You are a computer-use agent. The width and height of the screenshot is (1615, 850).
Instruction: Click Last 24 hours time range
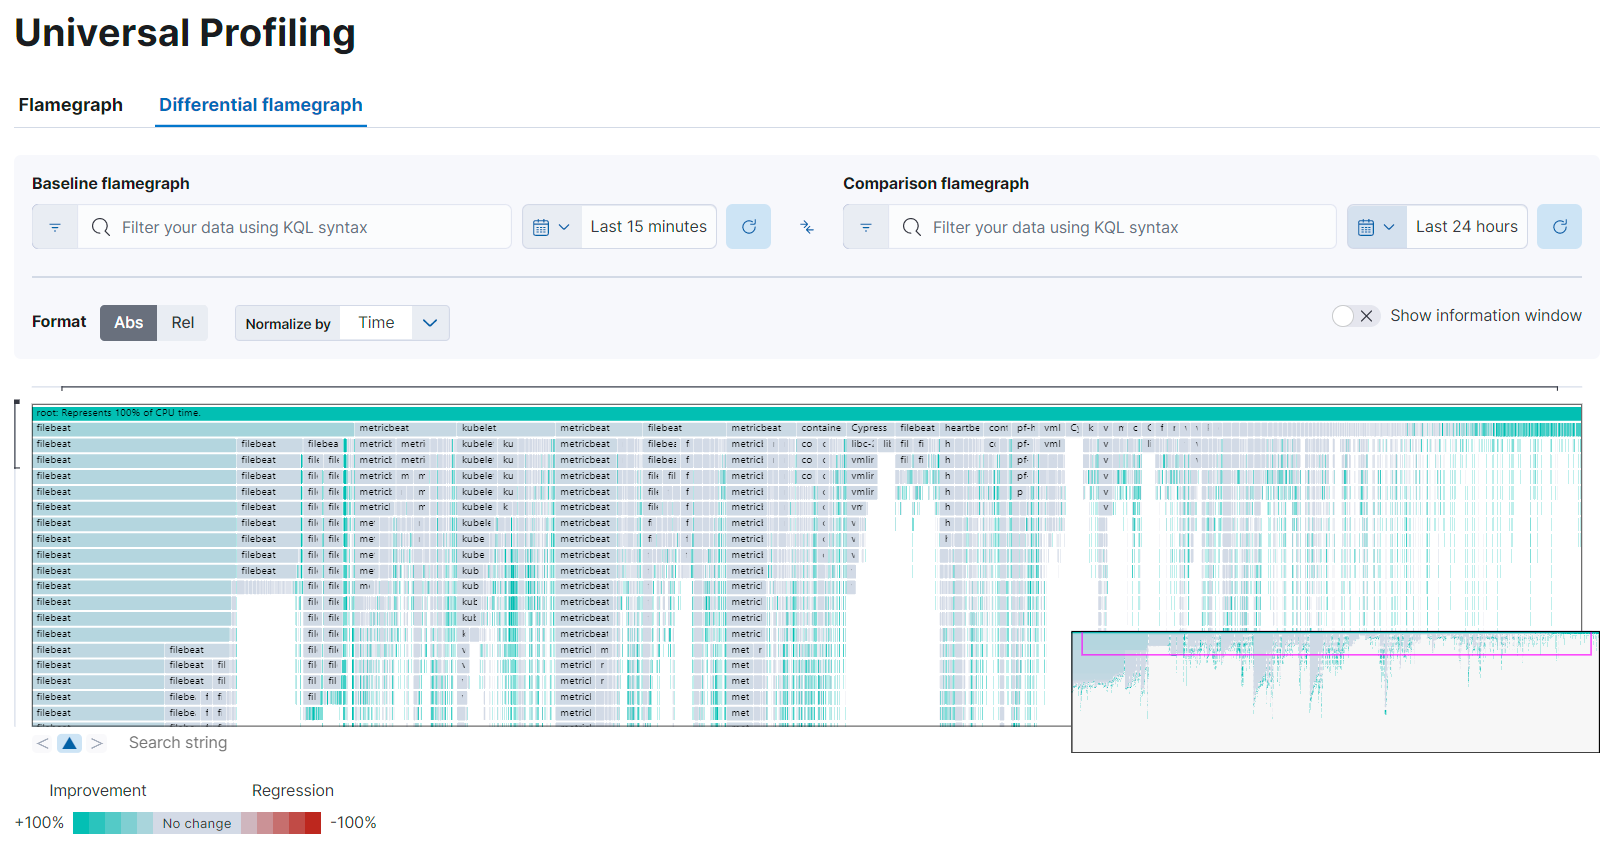click(x=1466, y=227)
